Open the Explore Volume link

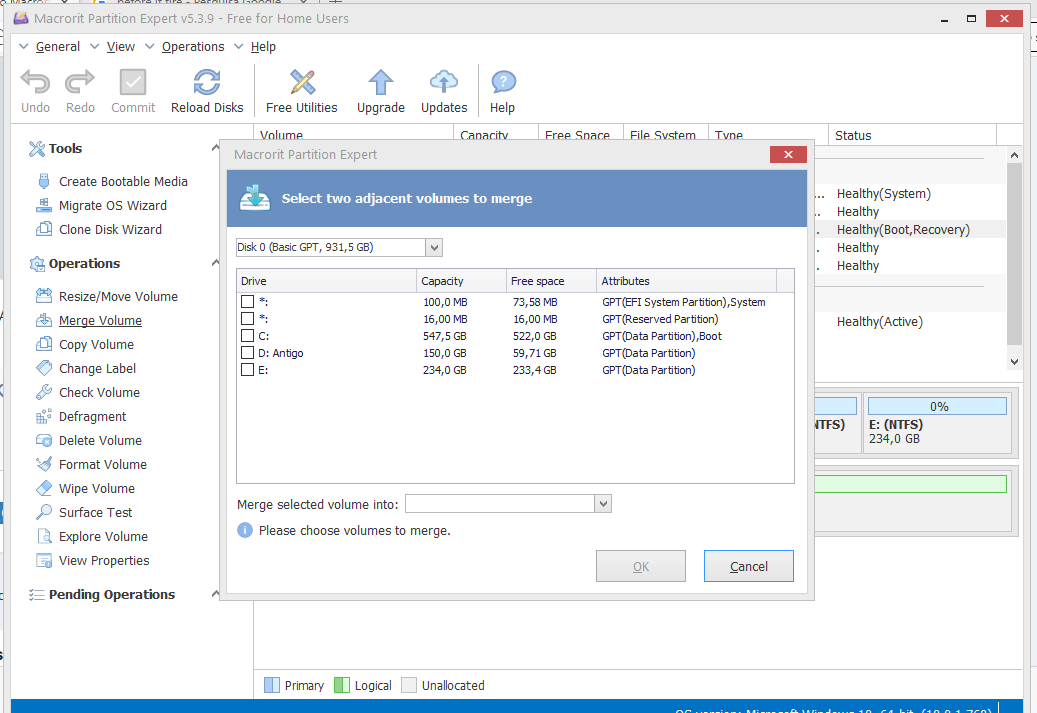click(x=103, y=536)
